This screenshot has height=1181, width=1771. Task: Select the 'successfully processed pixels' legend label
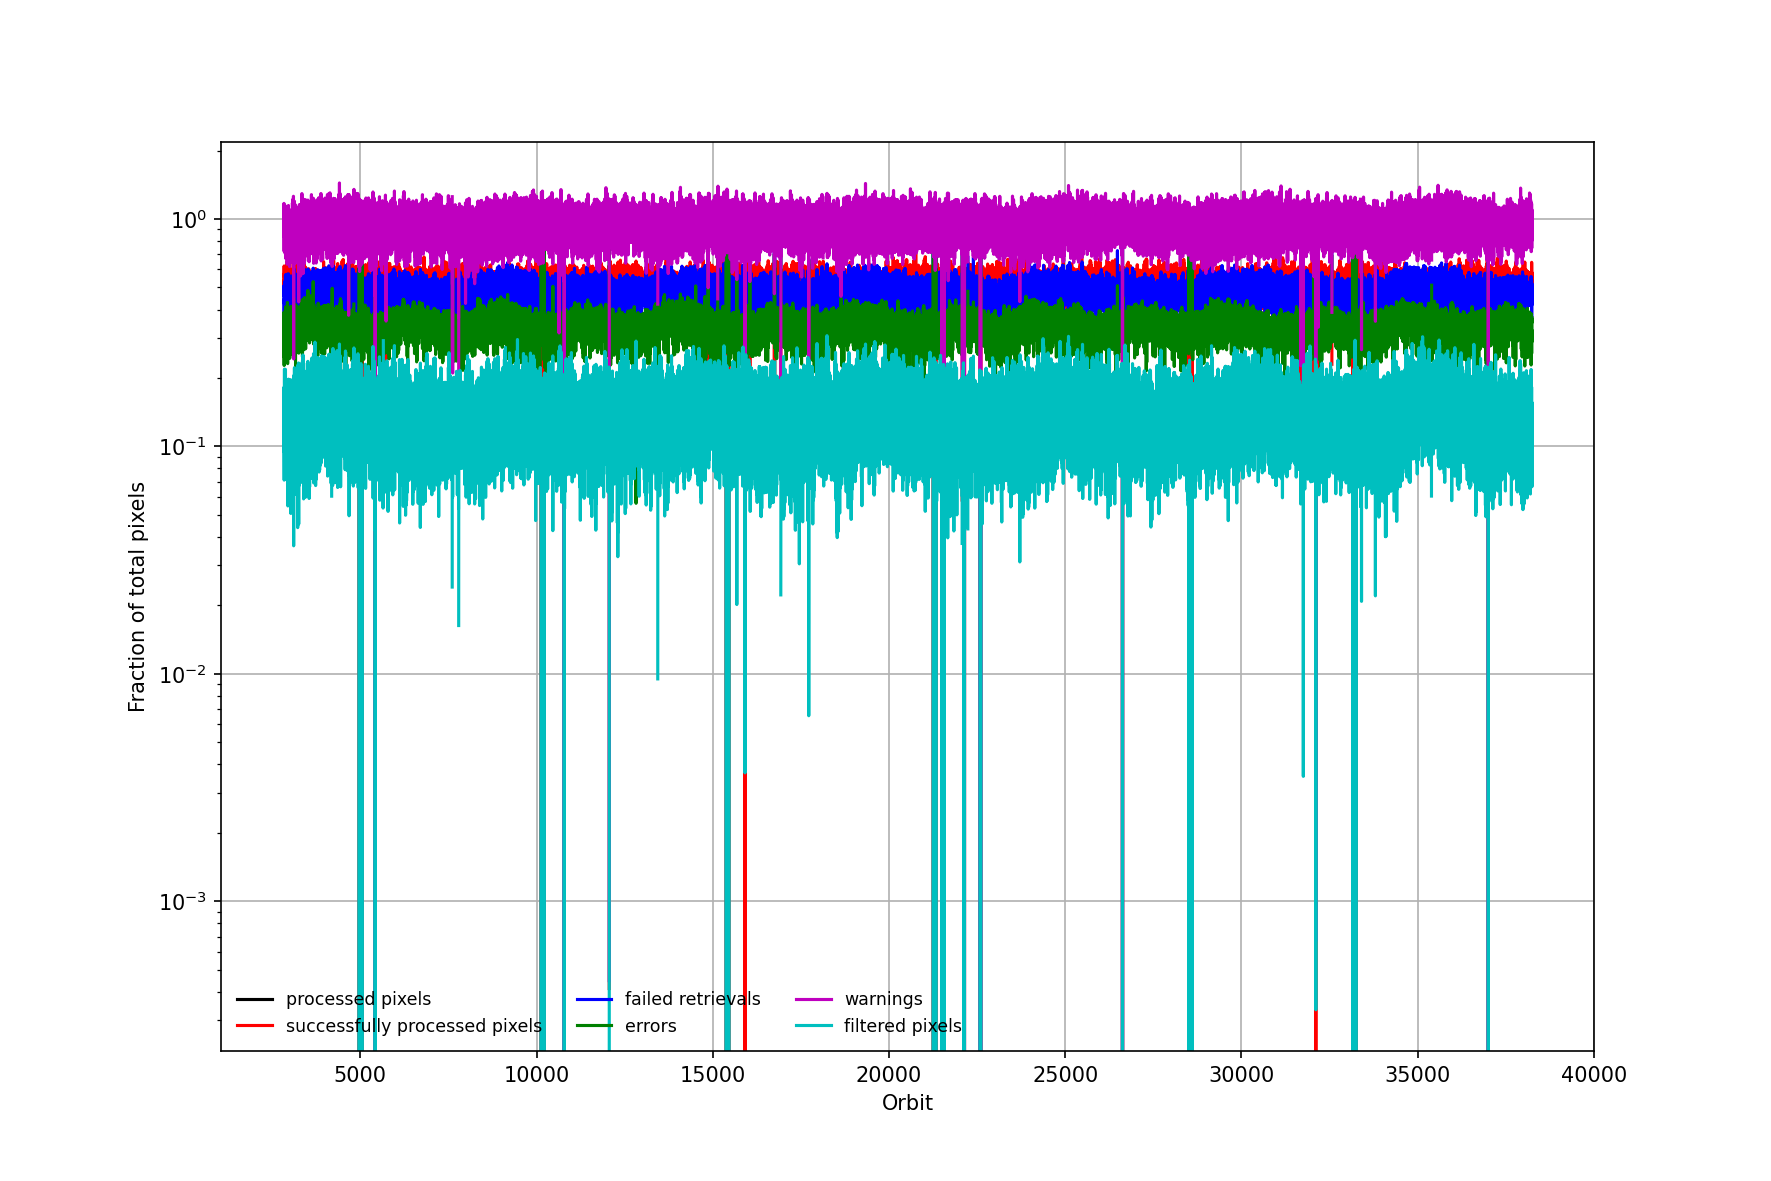pos(413,1026)
